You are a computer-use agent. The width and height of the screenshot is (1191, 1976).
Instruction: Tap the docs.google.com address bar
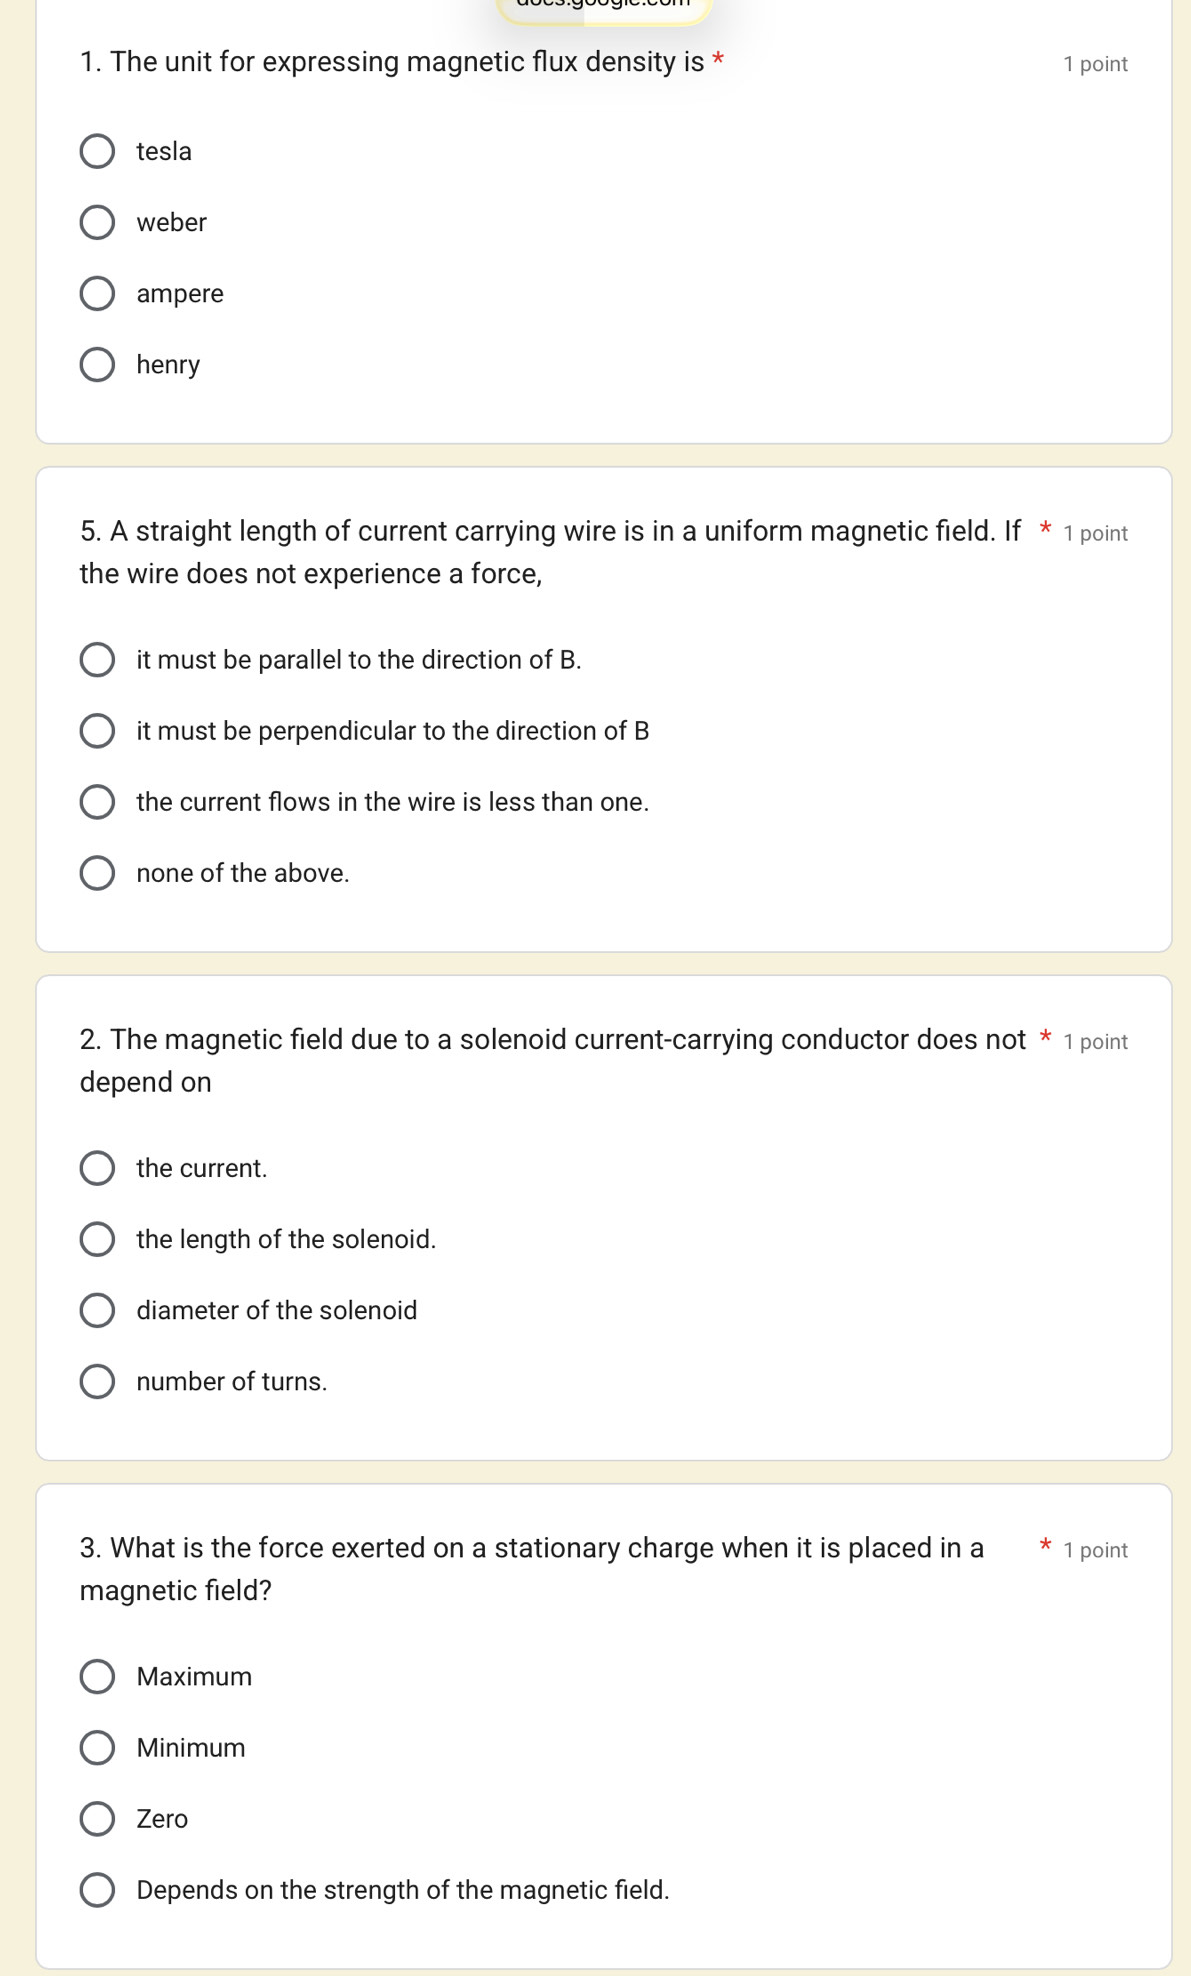[603, 6]
